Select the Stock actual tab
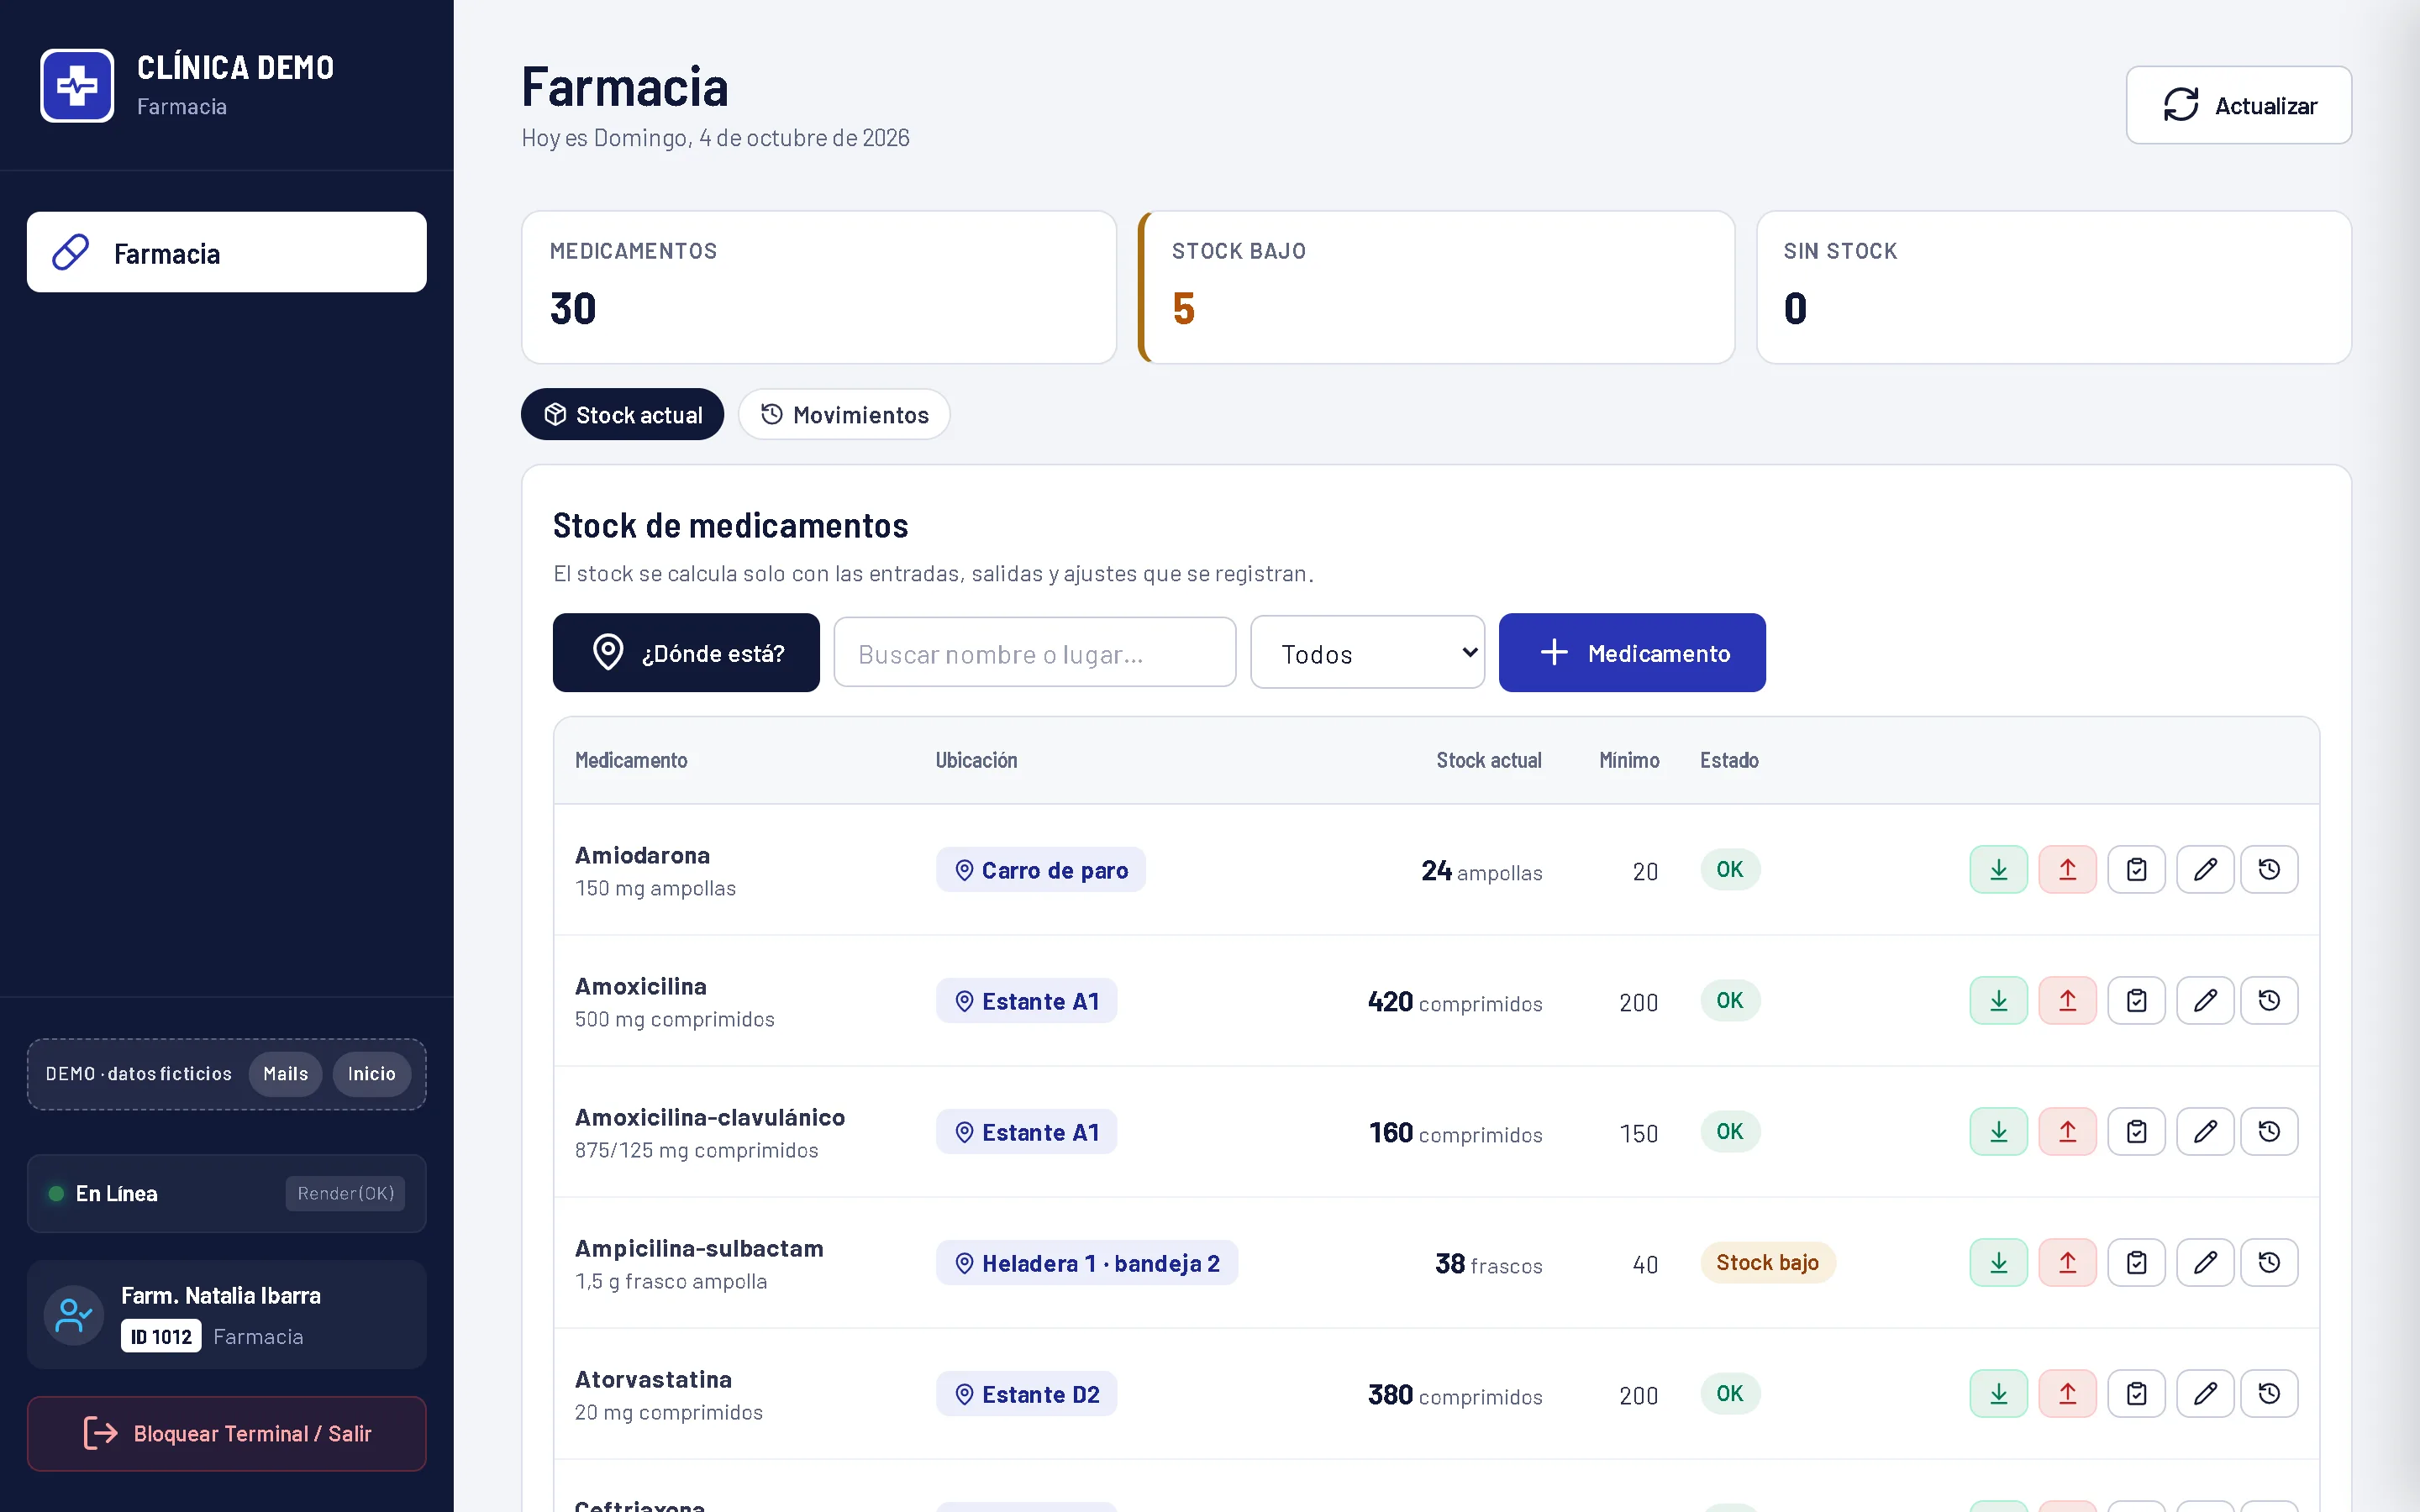Viewport: 2420px width, 1512px height. pos(622,415)
